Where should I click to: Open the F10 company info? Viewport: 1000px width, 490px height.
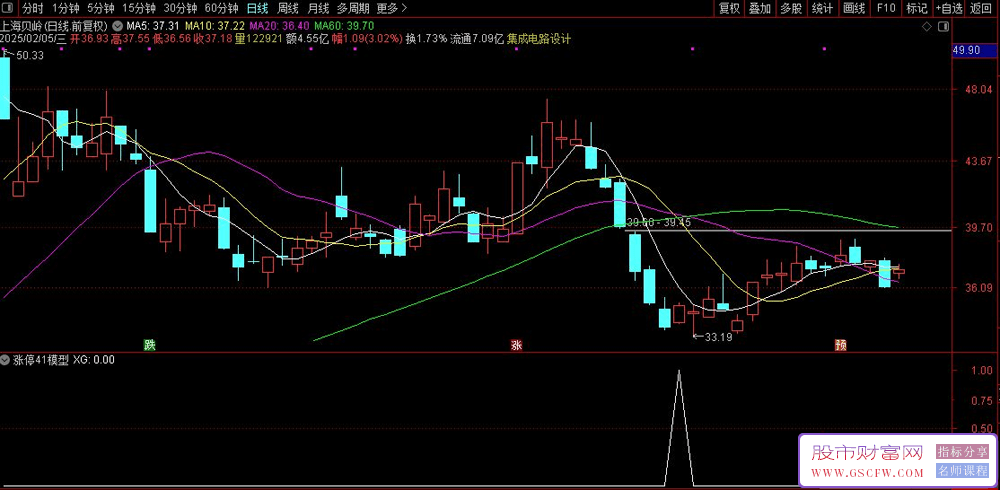886,8
